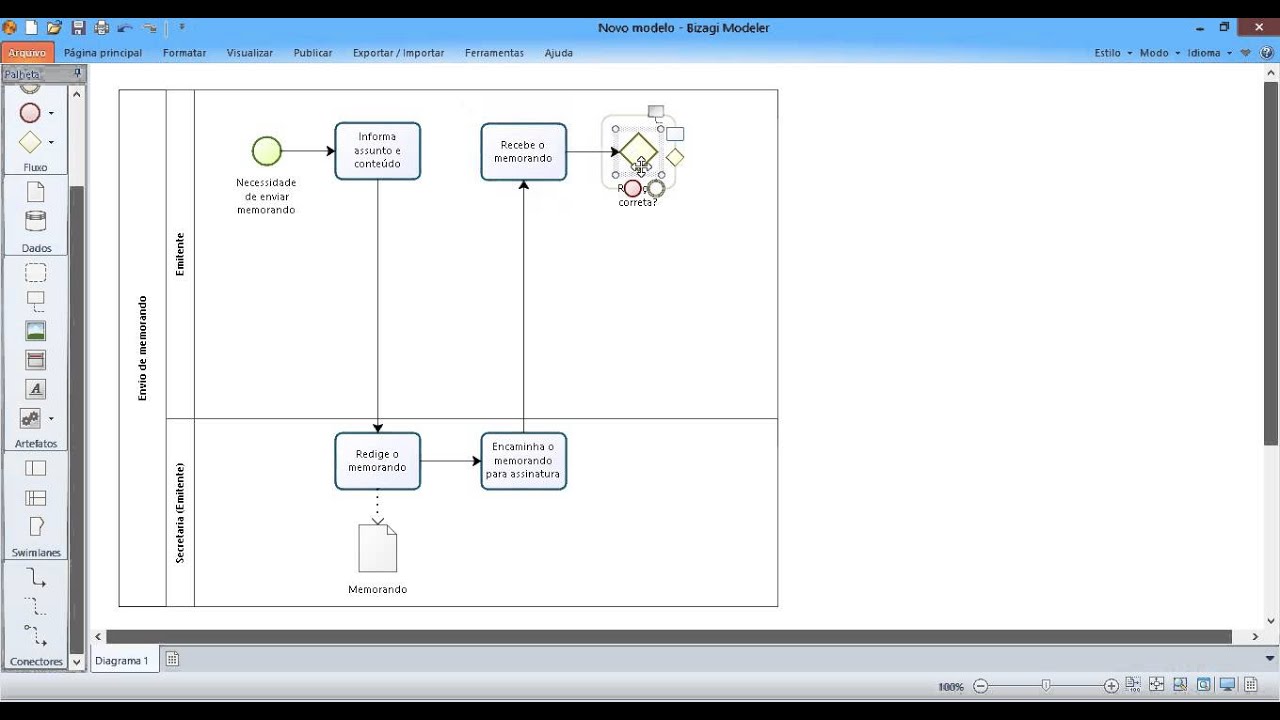Switch to the Visualizar tab
This screenshot has width=1280, height=720.
[x=249, y=53]
